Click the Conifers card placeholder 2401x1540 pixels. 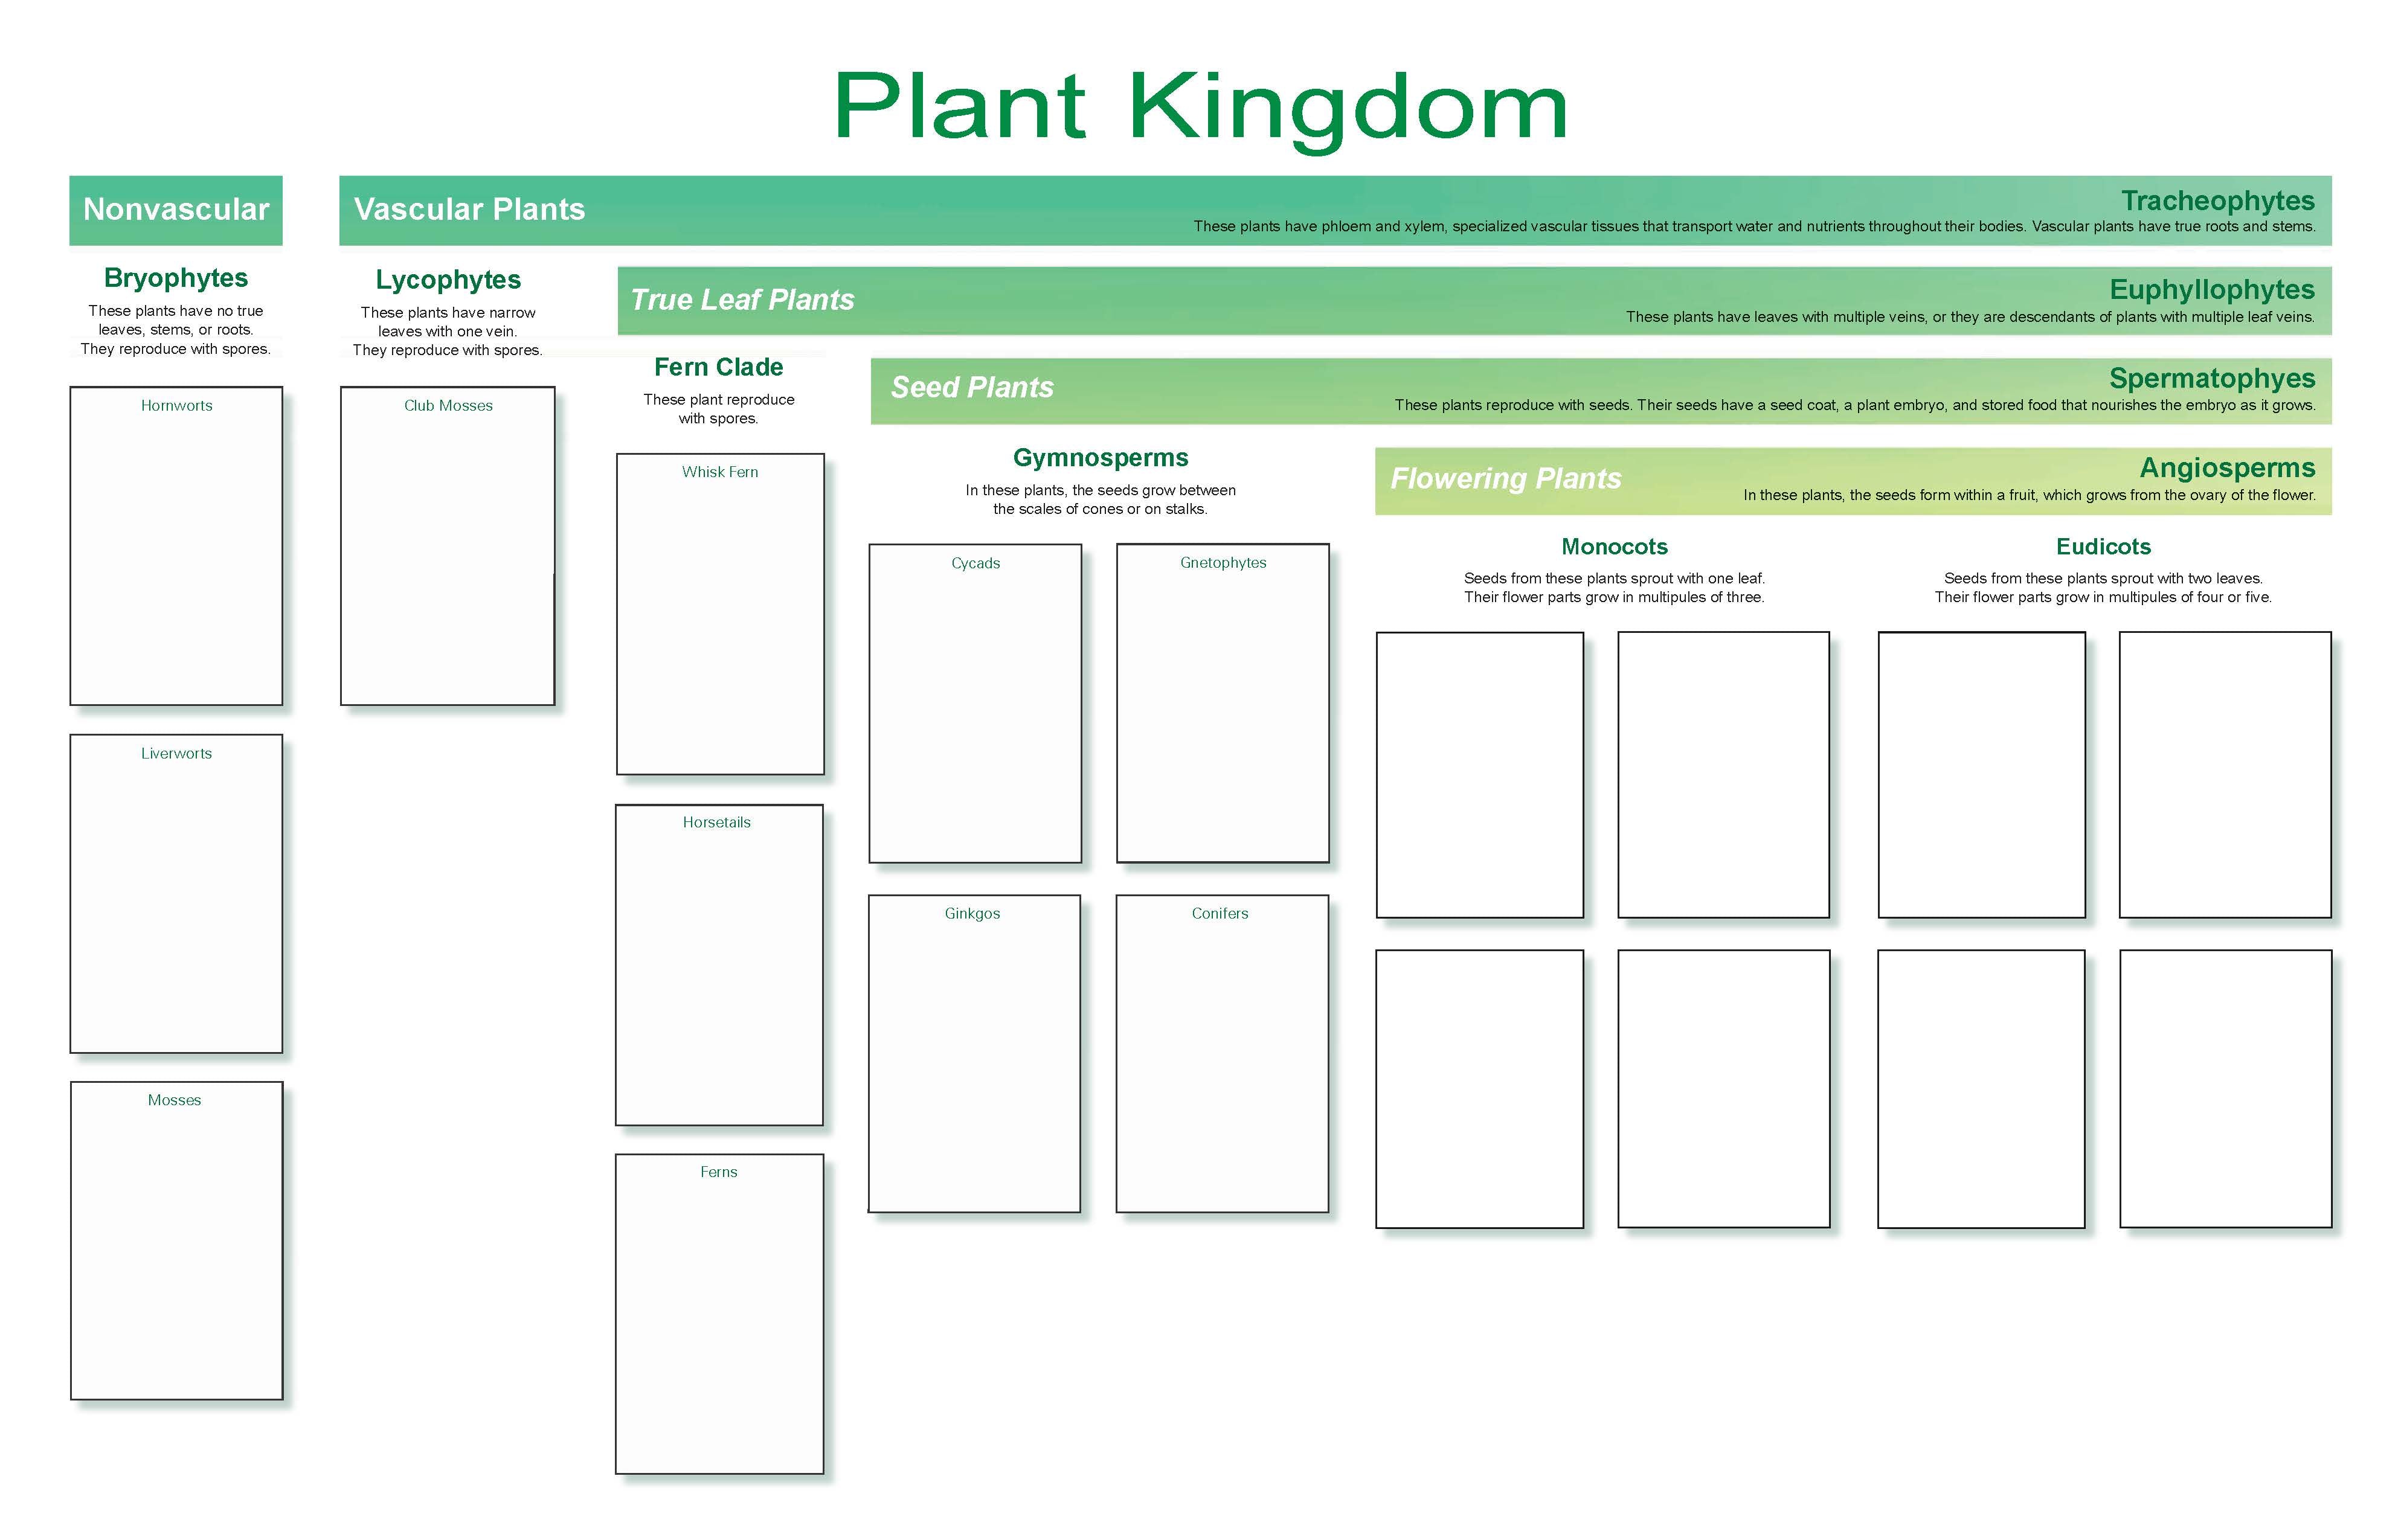pyautogui.click(x=1221, y=1053)
